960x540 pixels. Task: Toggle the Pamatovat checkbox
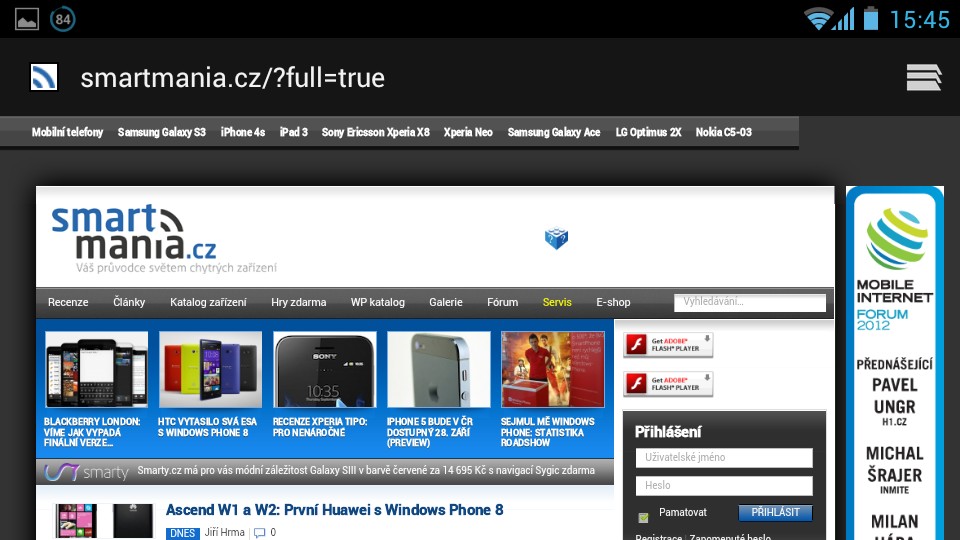click(x=643, y=517)
